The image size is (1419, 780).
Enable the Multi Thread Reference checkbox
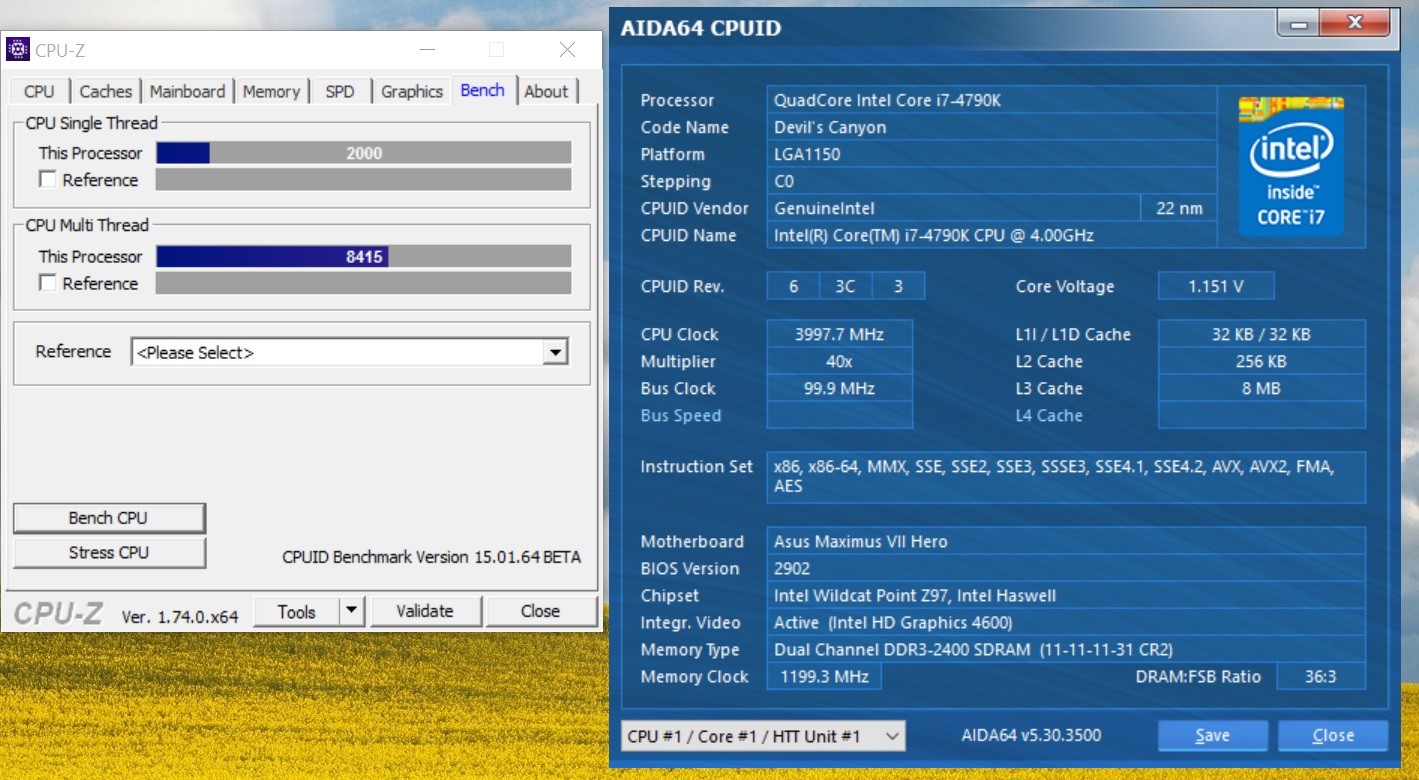(x=47, y=283)
